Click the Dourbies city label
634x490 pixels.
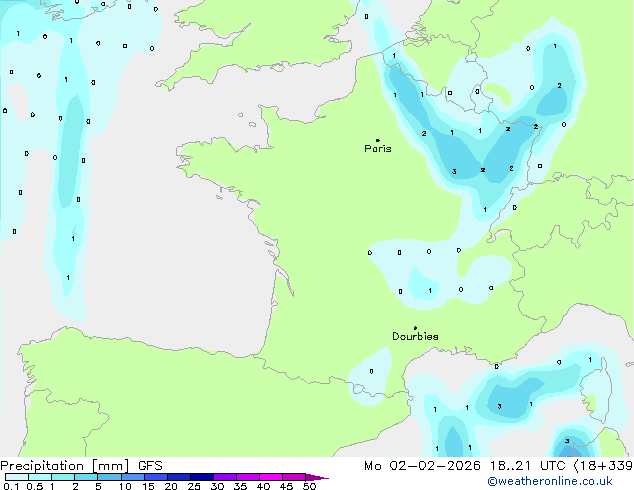pyautogui.click(x=415, y=336)
